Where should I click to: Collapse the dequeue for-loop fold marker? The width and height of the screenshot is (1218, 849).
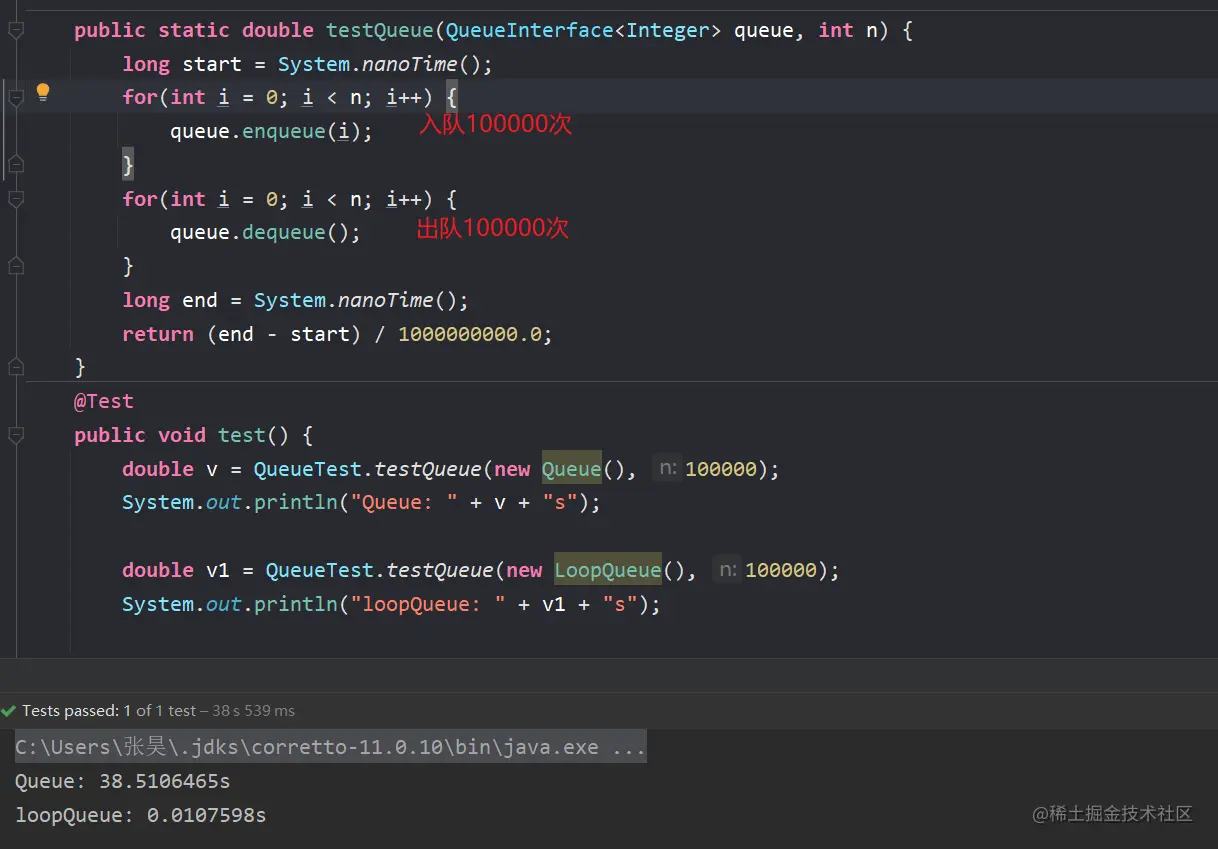pyautogui.click(x=15, y=199)
